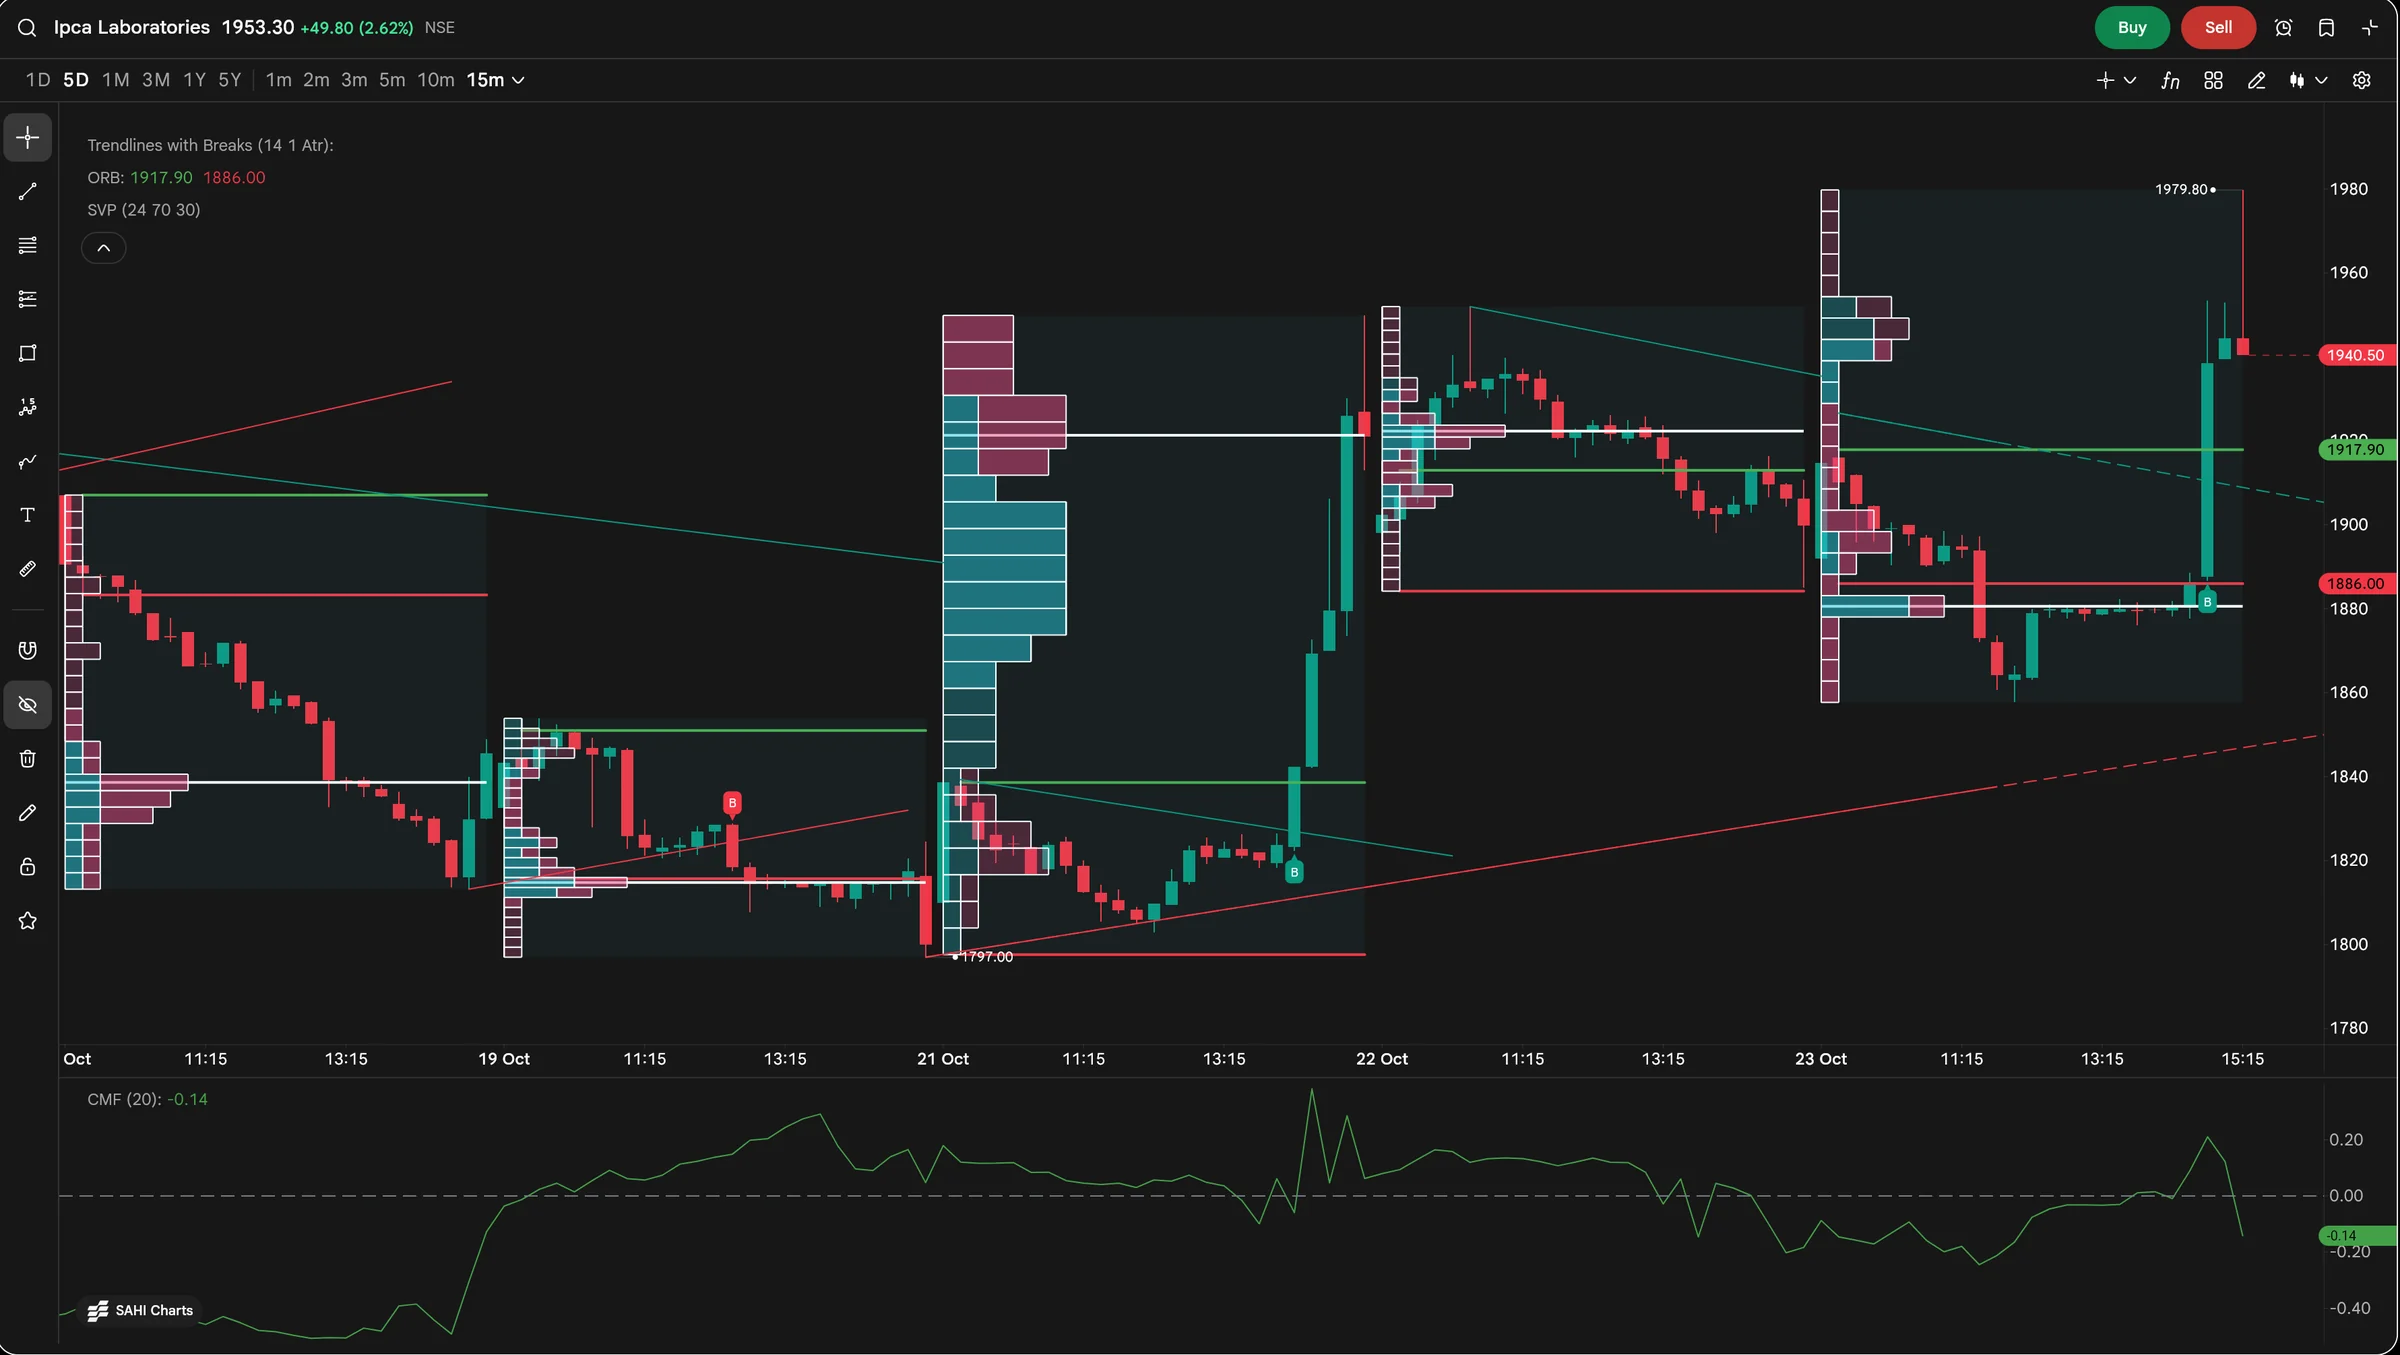
Task: Switch to the 1M range
Action: [116, 80]
